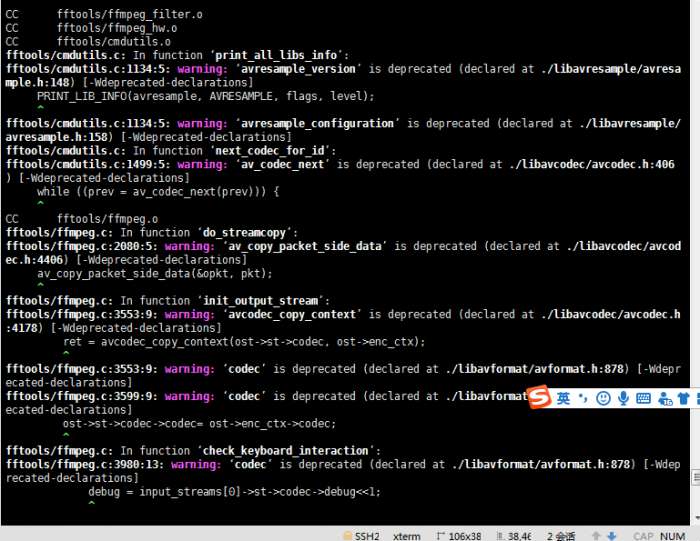Image resolution: width=700 pixels, height=541 pixels.
Task: Click the terminal vertical scrollbar thumb
Action: coord(696,477)
